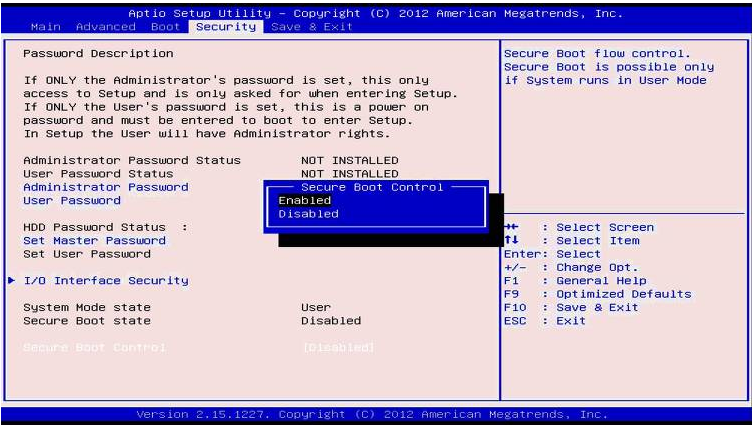Choose Disabled in Secure Boot Control popup
This screenshot has height=426, width=753.
pyautogui.click(x=308, y=213)
